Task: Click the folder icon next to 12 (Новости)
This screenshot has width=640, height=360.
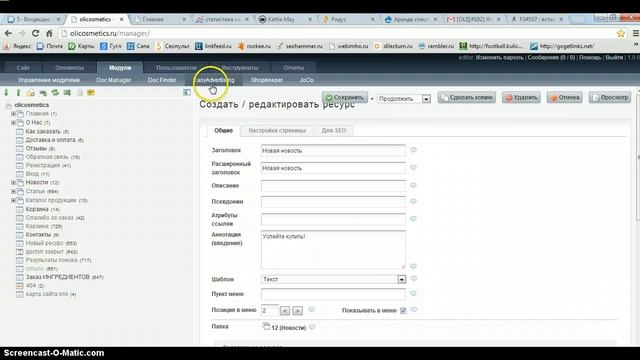Action: [x=266, y=327]
